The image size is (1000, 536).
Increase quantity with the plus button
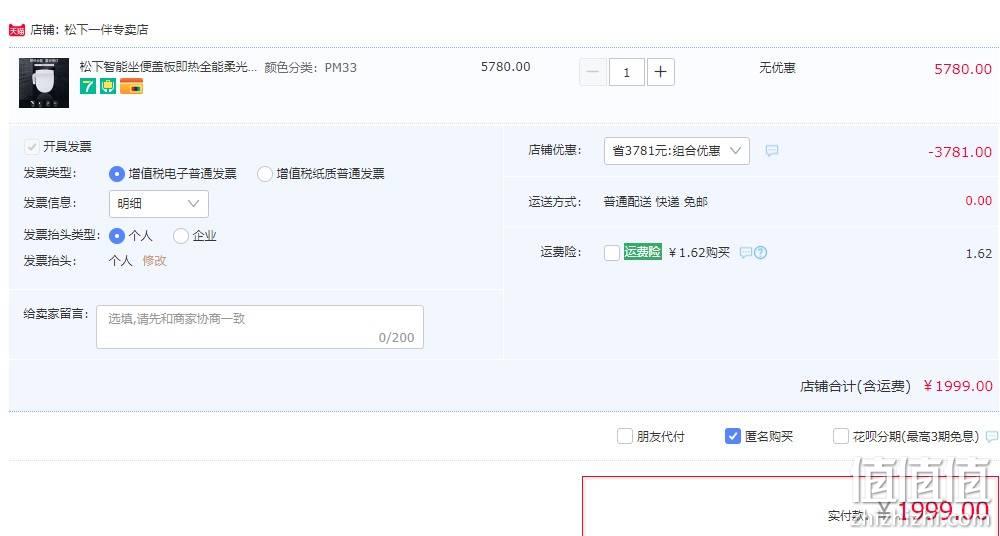coord(661,72)
